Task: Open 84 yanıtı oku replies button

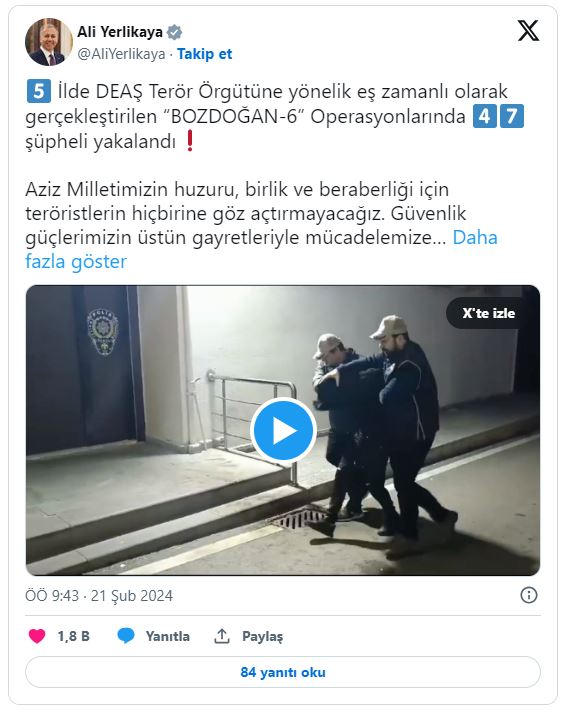Action: pyautogui.click(x=283, y=672)
